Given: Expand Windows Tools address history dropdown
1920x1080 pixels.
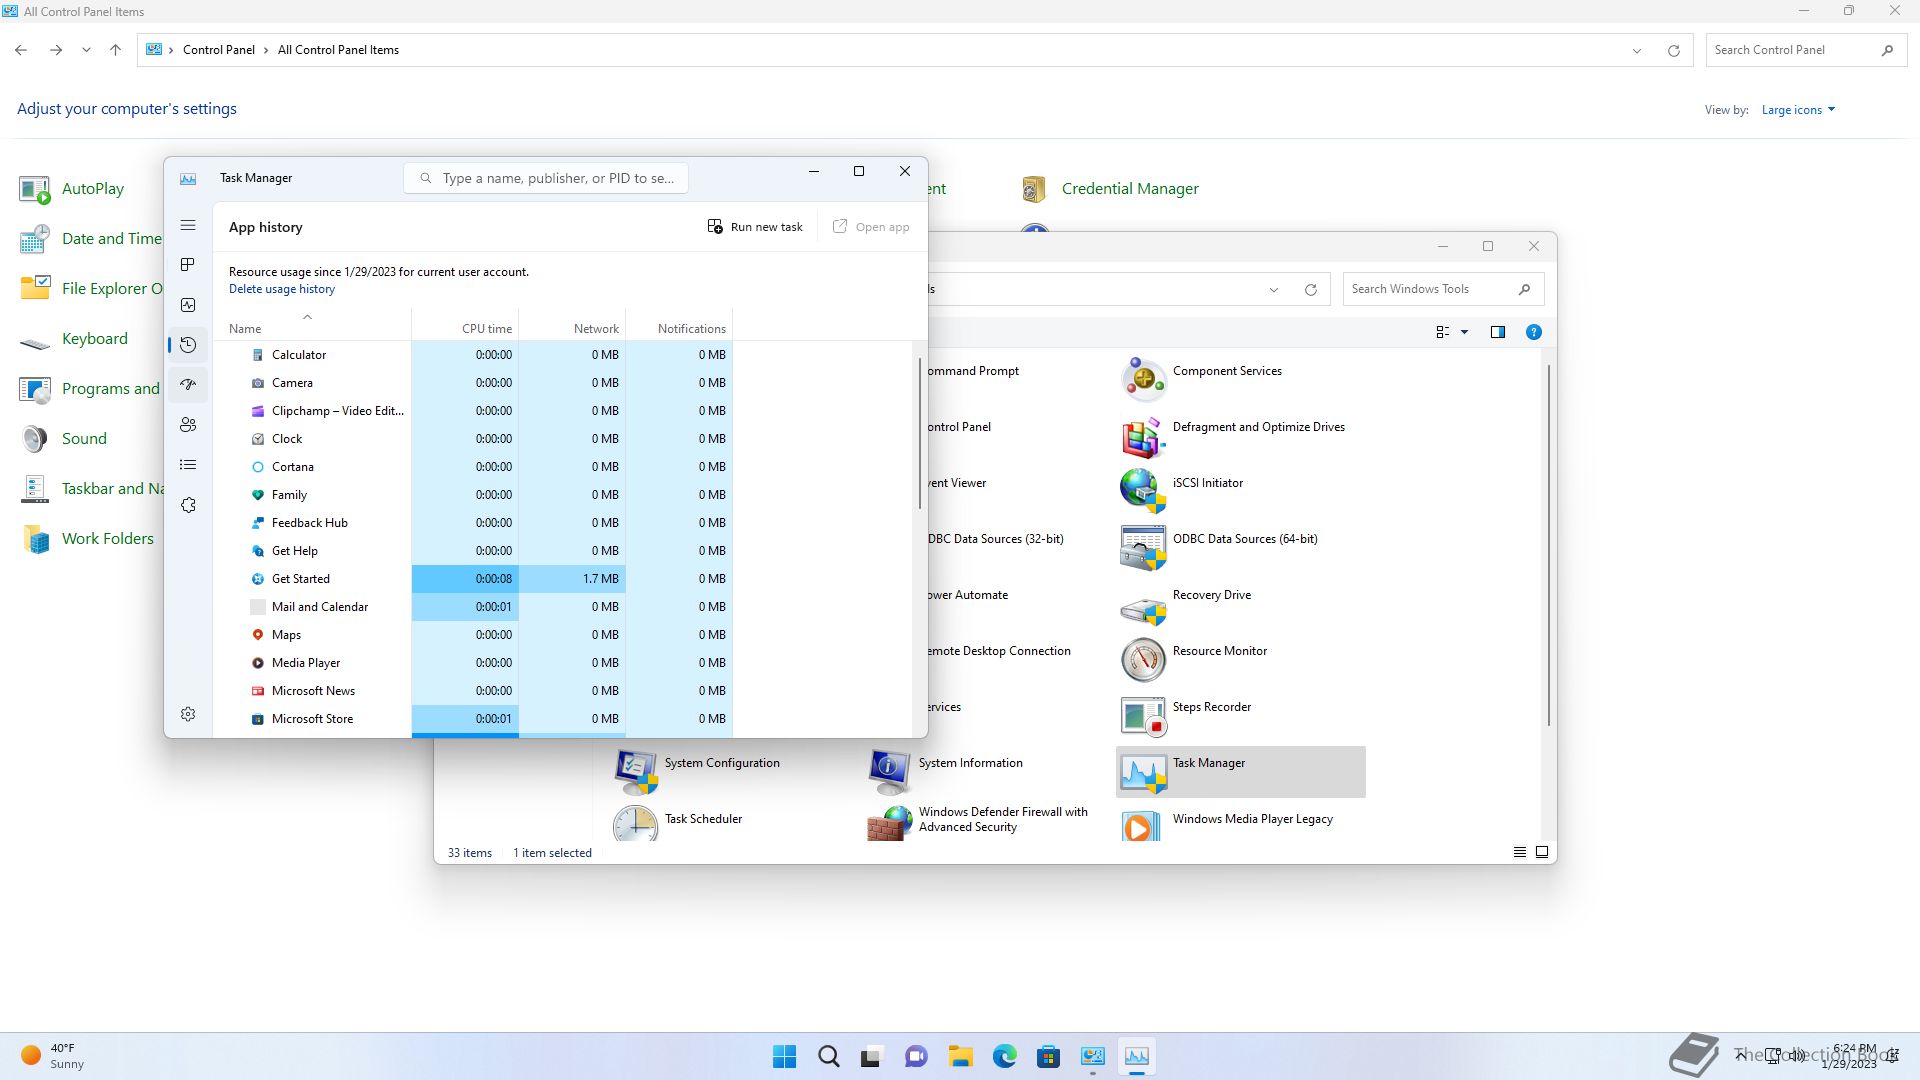Looking at the screenshot, I should click(1273, 290).
